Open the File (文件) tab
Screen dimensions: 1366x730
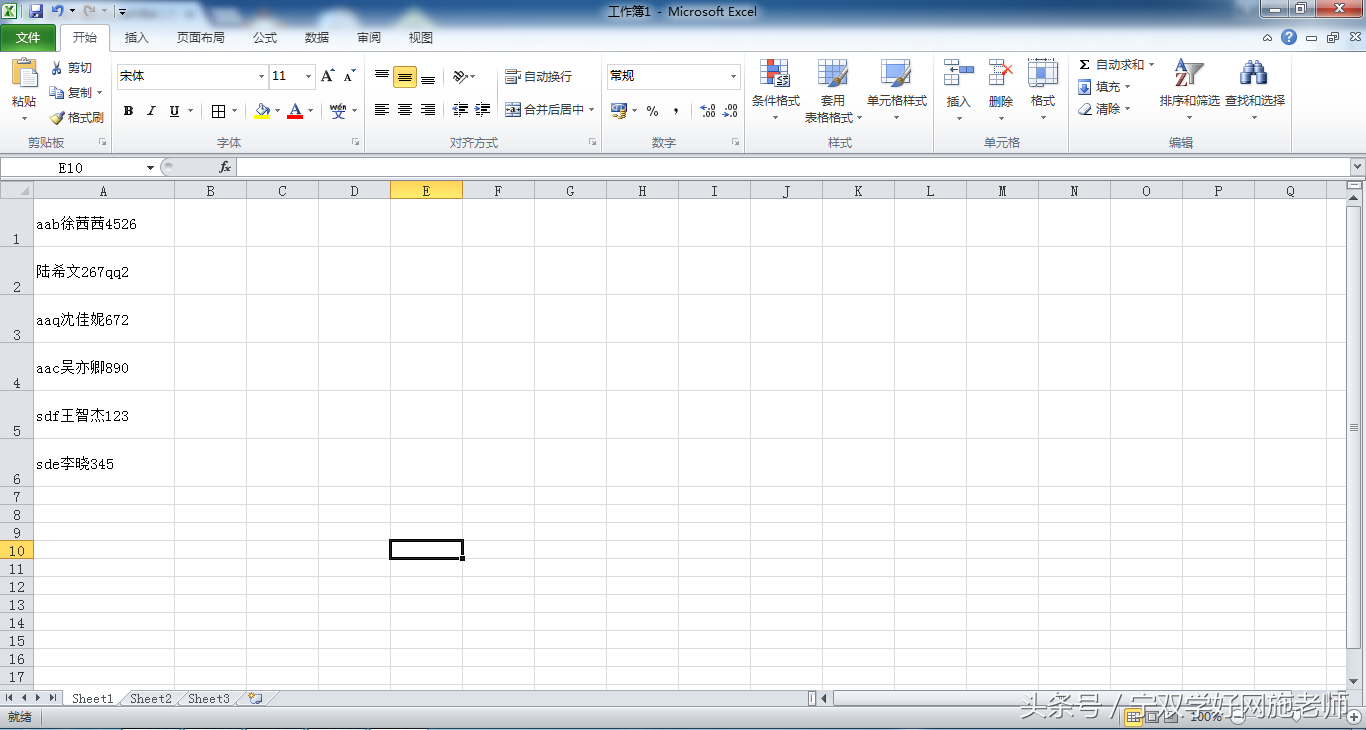point(28,38)
